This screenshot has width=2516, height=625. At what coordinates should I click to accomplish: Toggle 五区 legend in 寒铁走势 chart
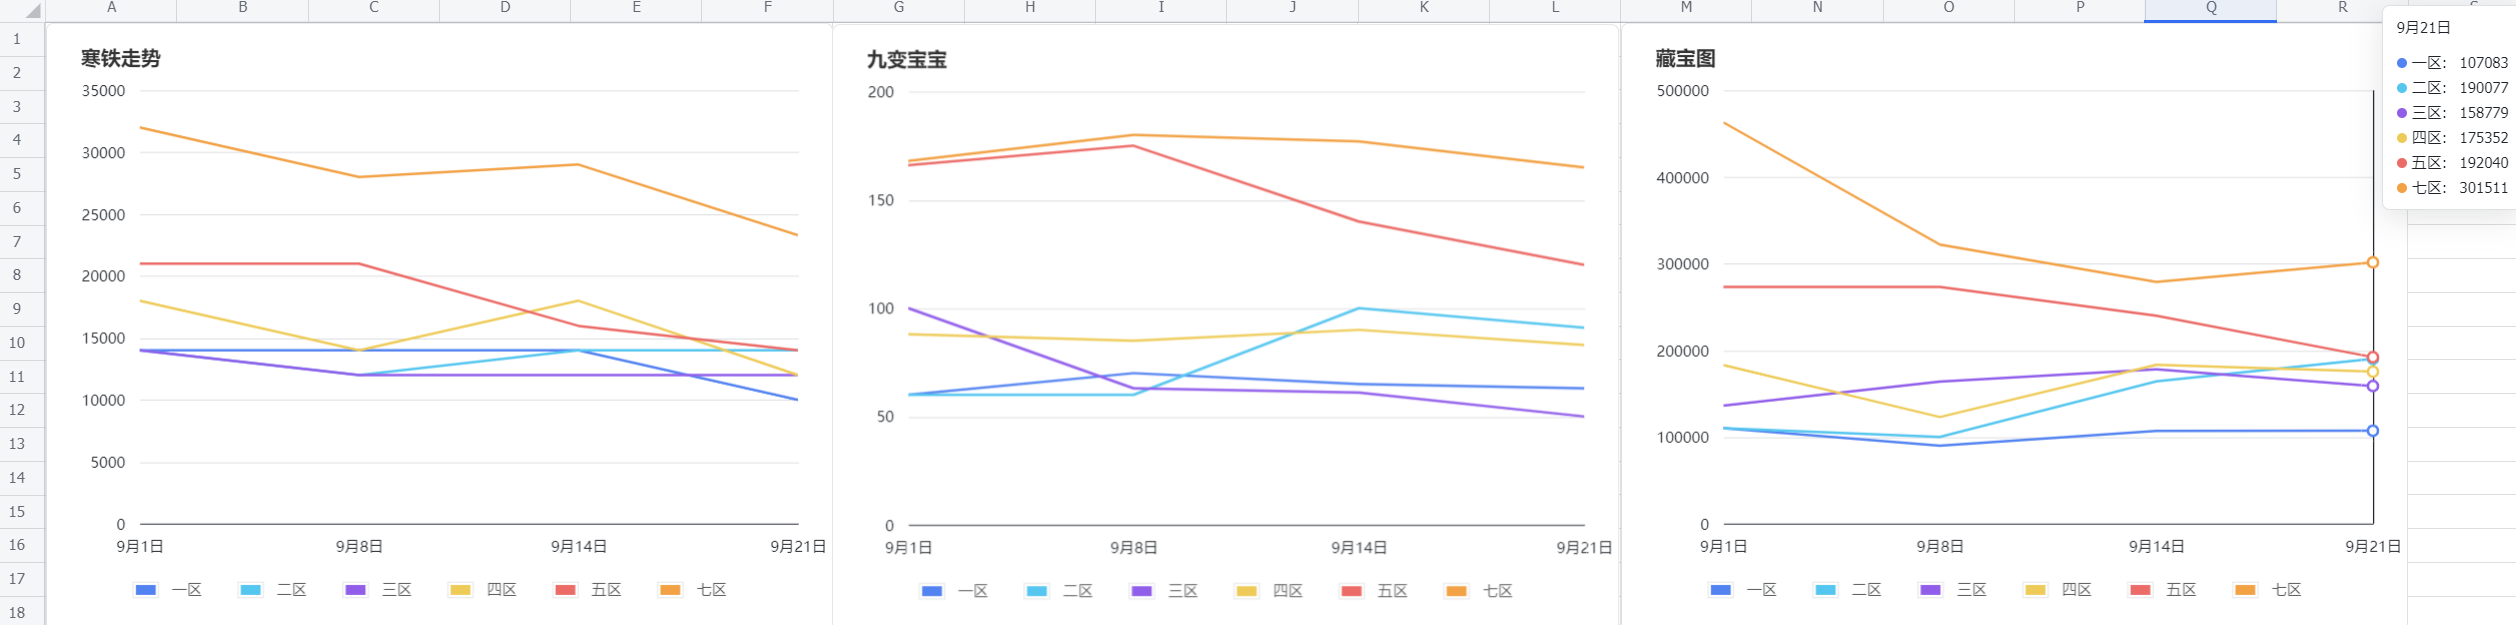pos(588,590)
